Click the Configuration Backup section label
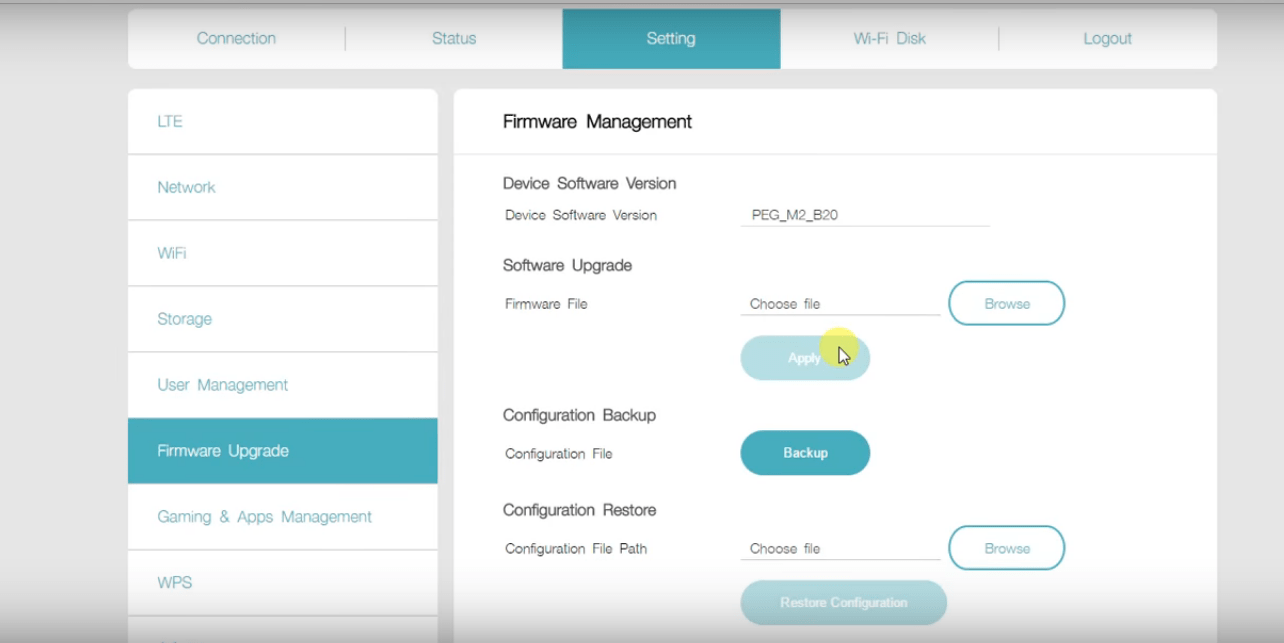The width and height of the screenshot is (1284, 643). coord(579,415)
